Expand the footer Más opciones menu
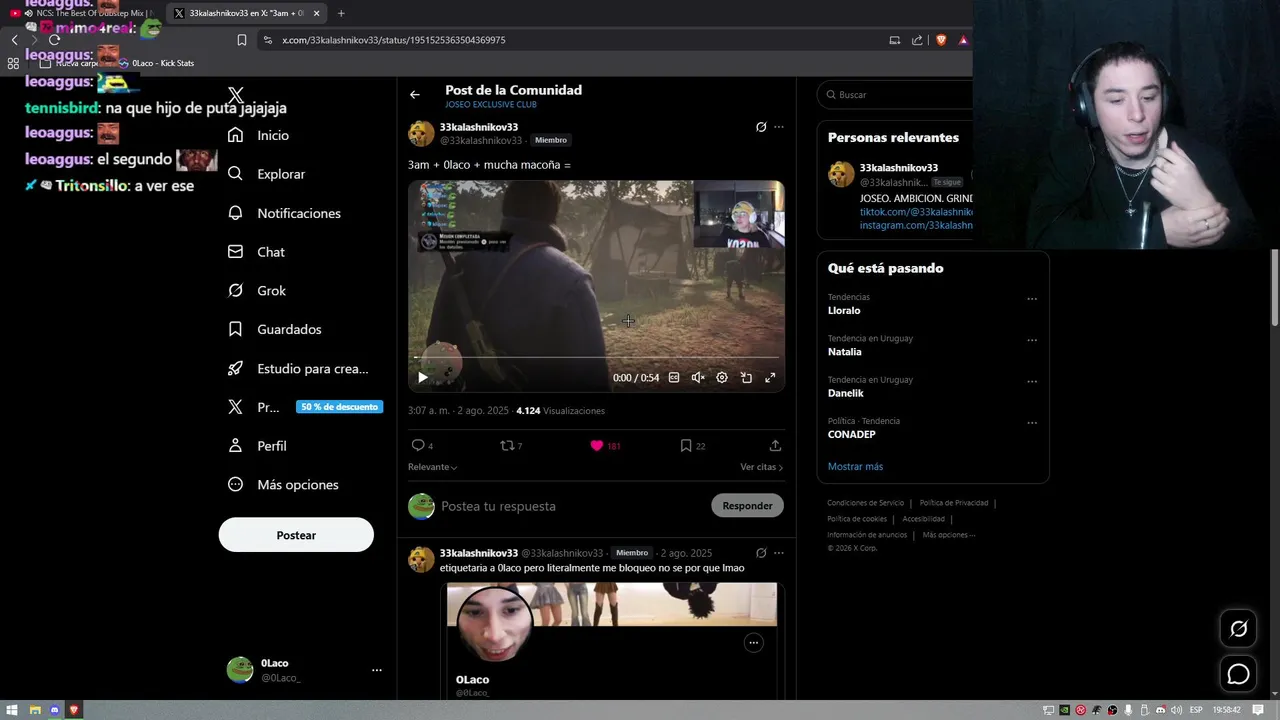Image resolution: width=1280 pixels, height=720 pixels. [948, 535]
